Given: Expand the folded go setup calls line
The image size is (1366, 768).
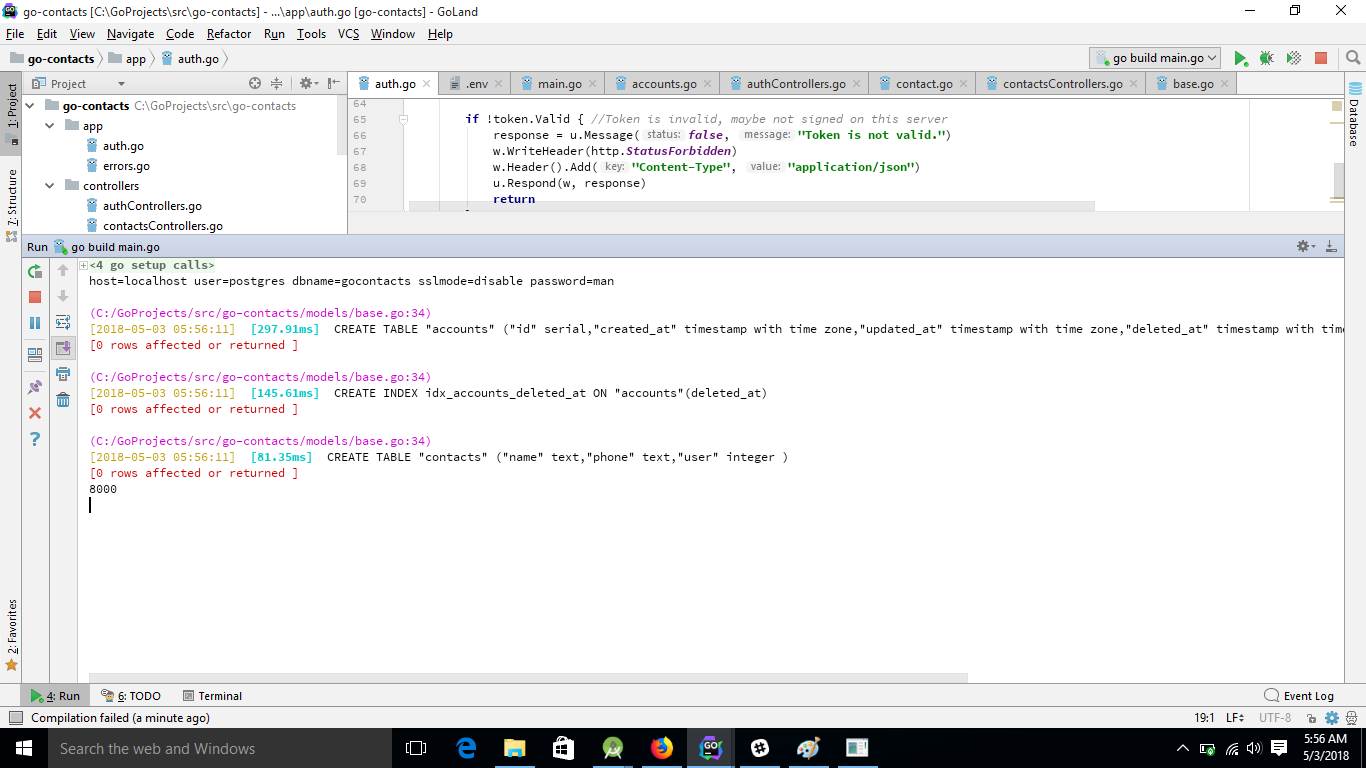Looking at the screenshot, I should (x=83, y=265).
